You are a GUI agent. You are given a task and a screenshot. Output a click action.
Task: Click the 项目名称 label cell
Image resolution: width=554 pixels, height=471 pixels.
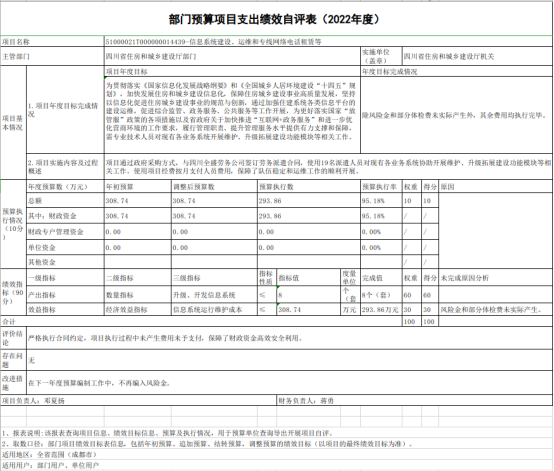[x=52, y=42]
